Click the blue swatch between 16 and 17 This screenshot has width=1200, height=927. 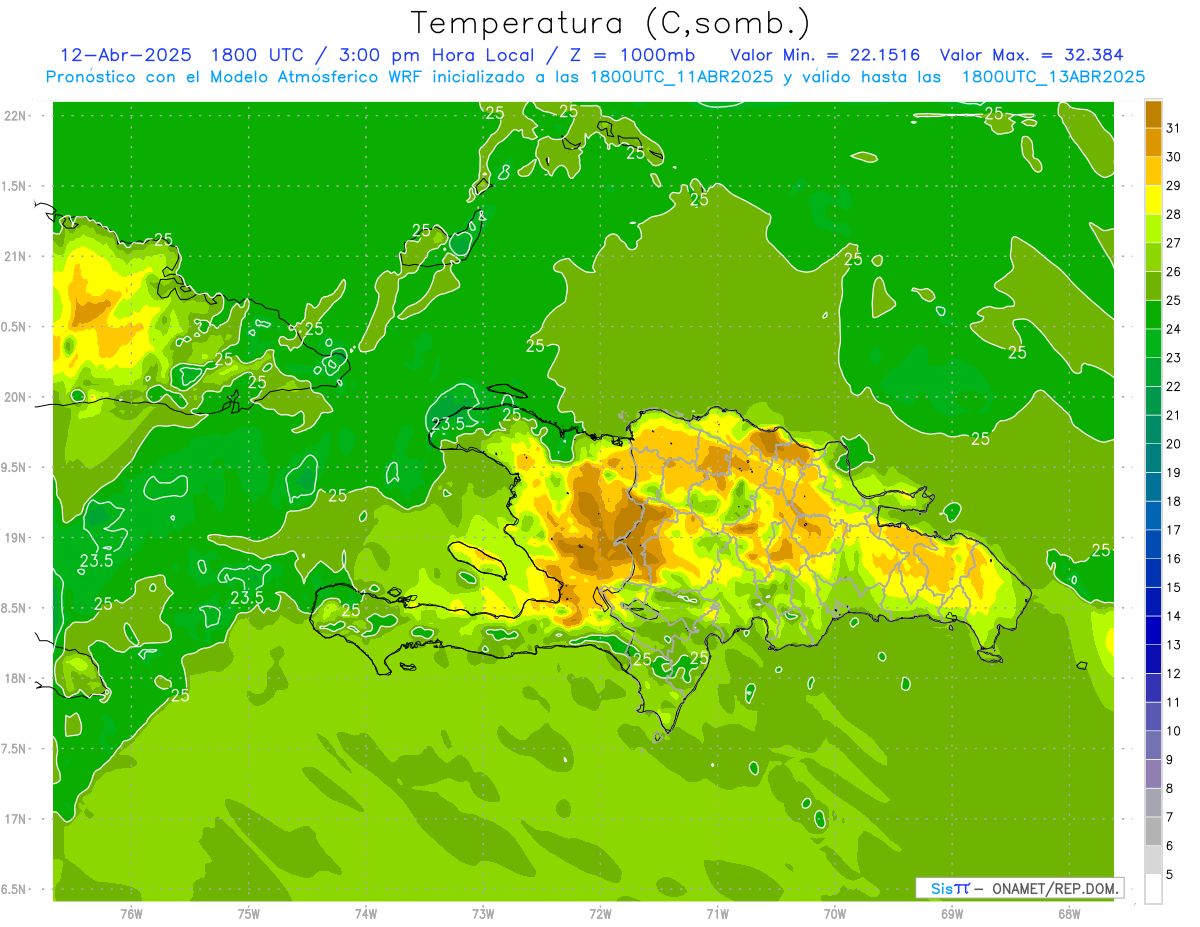pos(1153,544)
